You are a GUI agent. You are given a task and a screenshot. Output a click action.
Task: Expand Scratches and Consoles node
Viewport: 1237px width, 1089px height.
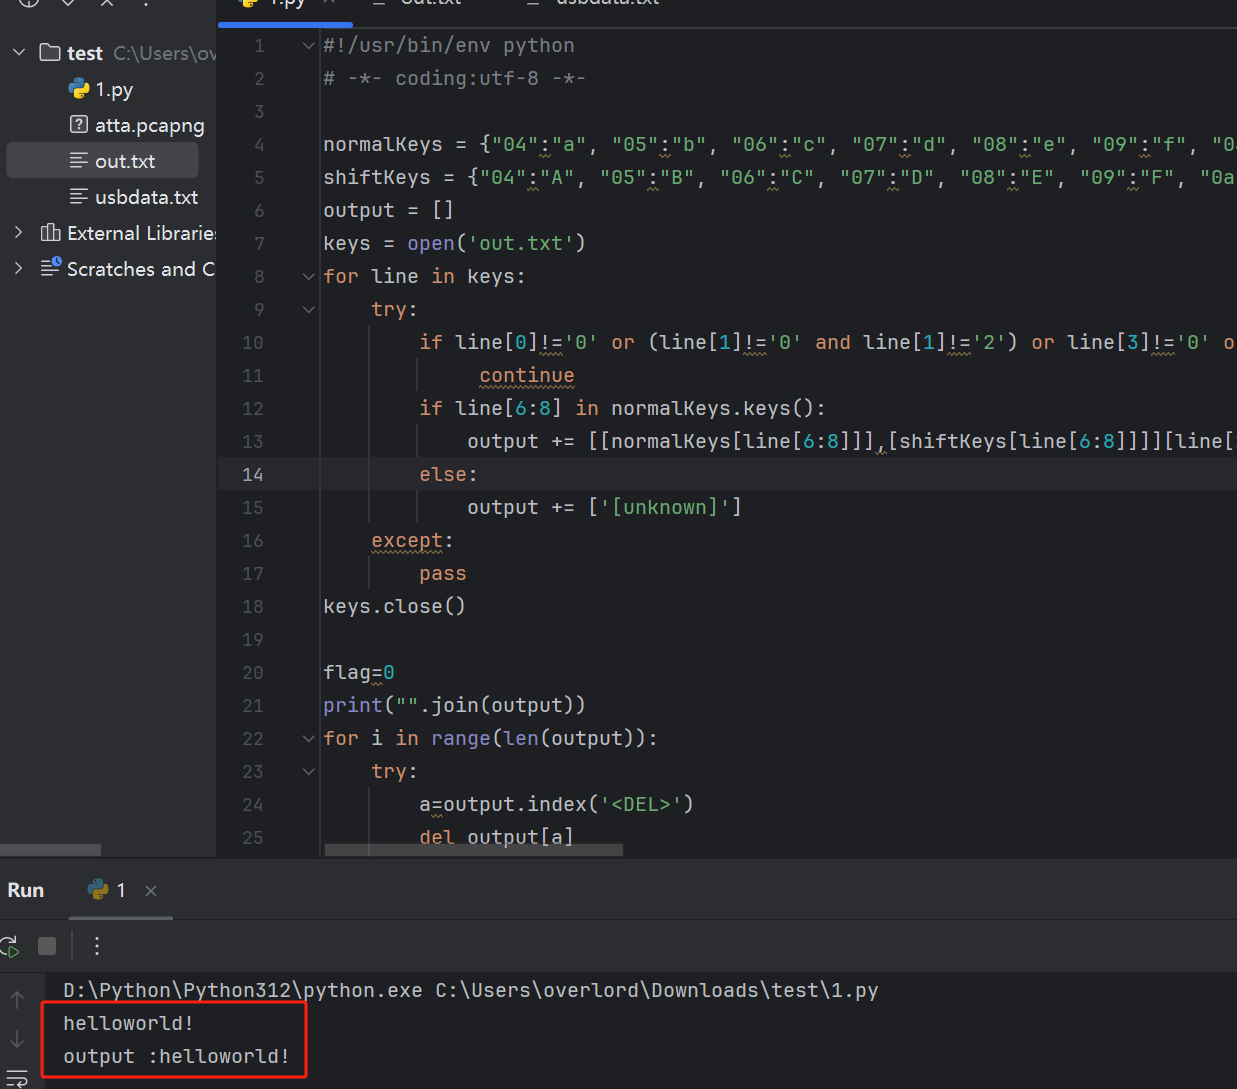pos(19,269)
